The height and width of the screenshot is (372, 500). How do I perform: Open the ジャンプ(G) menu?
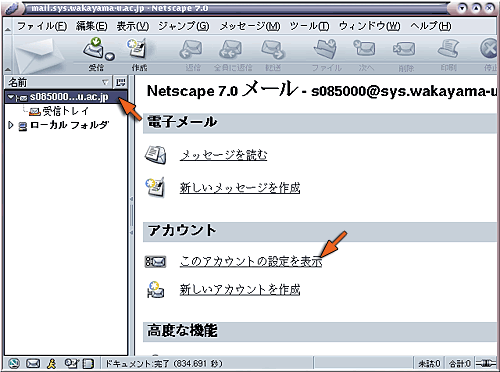click(184, 26)
